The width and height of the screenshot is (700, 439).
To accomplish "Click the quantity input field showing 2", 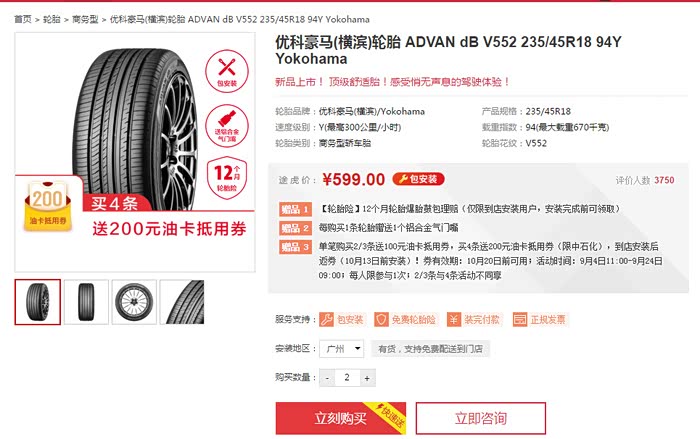I will (x=347, y=378).
